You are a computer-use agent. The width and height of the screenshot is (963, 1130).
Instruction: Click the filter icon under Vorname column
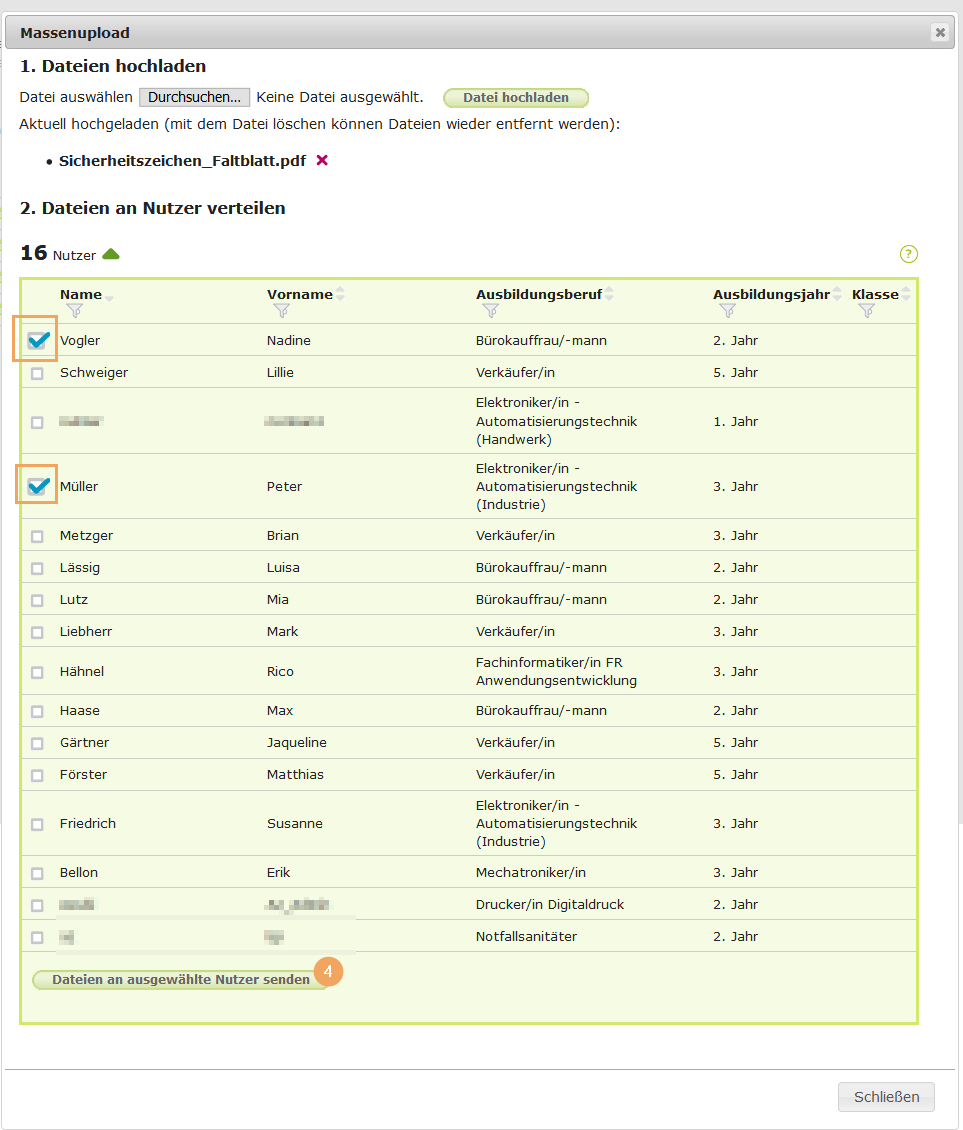click(x=281, y=311)
